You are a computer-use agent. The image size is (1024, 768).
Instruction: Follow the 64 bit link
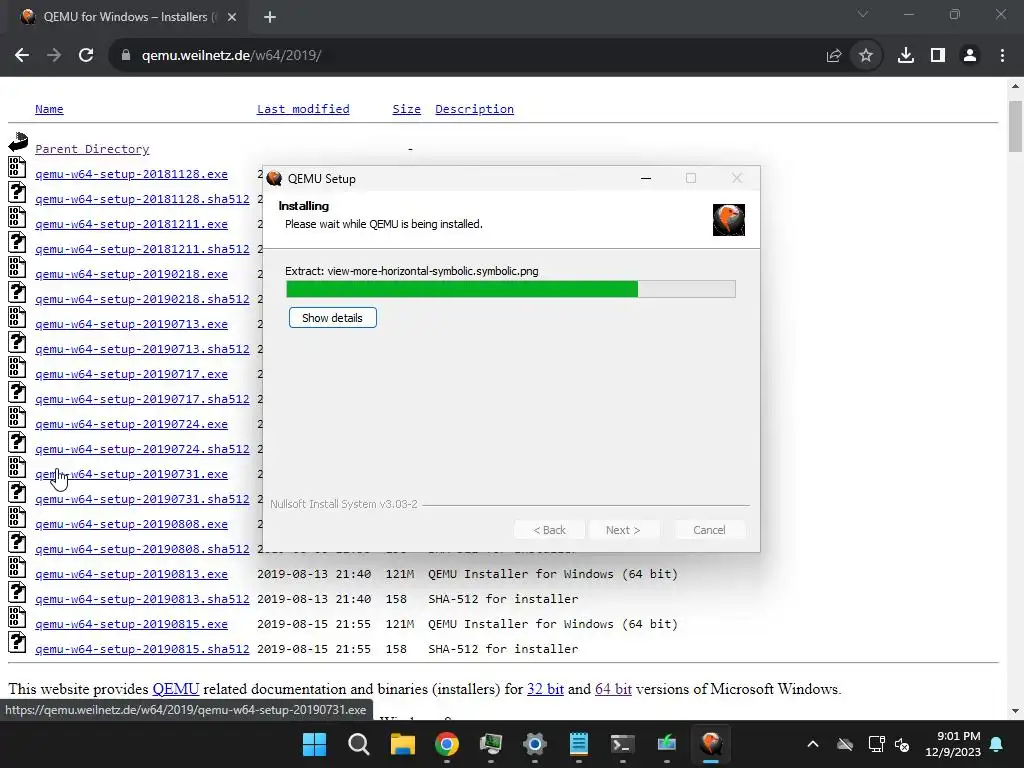click(x=613, y=689)
